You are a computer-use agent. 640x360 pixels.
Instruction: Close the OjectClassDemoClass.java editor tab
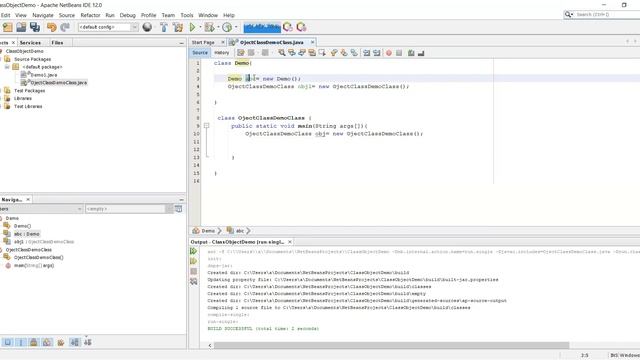point(312,42)
